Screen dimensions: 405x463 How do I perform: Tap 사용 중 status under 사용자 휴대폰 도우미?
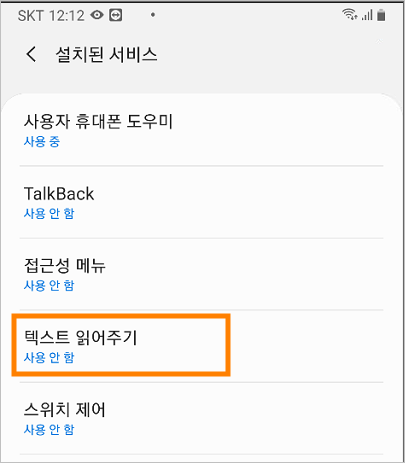(42, 142)
